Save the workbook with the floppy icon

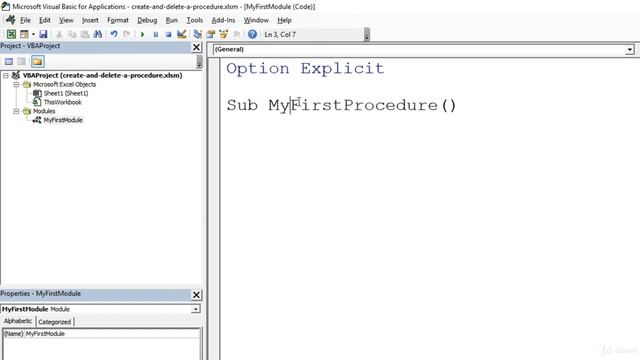pos(43,34)
